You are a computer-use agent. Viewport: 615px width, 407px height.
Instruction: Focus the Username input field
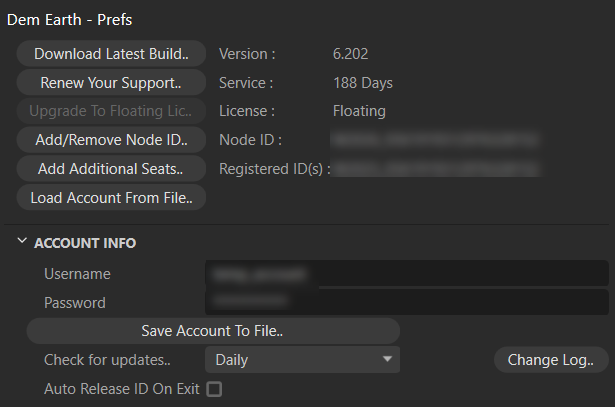pos(407,273)
